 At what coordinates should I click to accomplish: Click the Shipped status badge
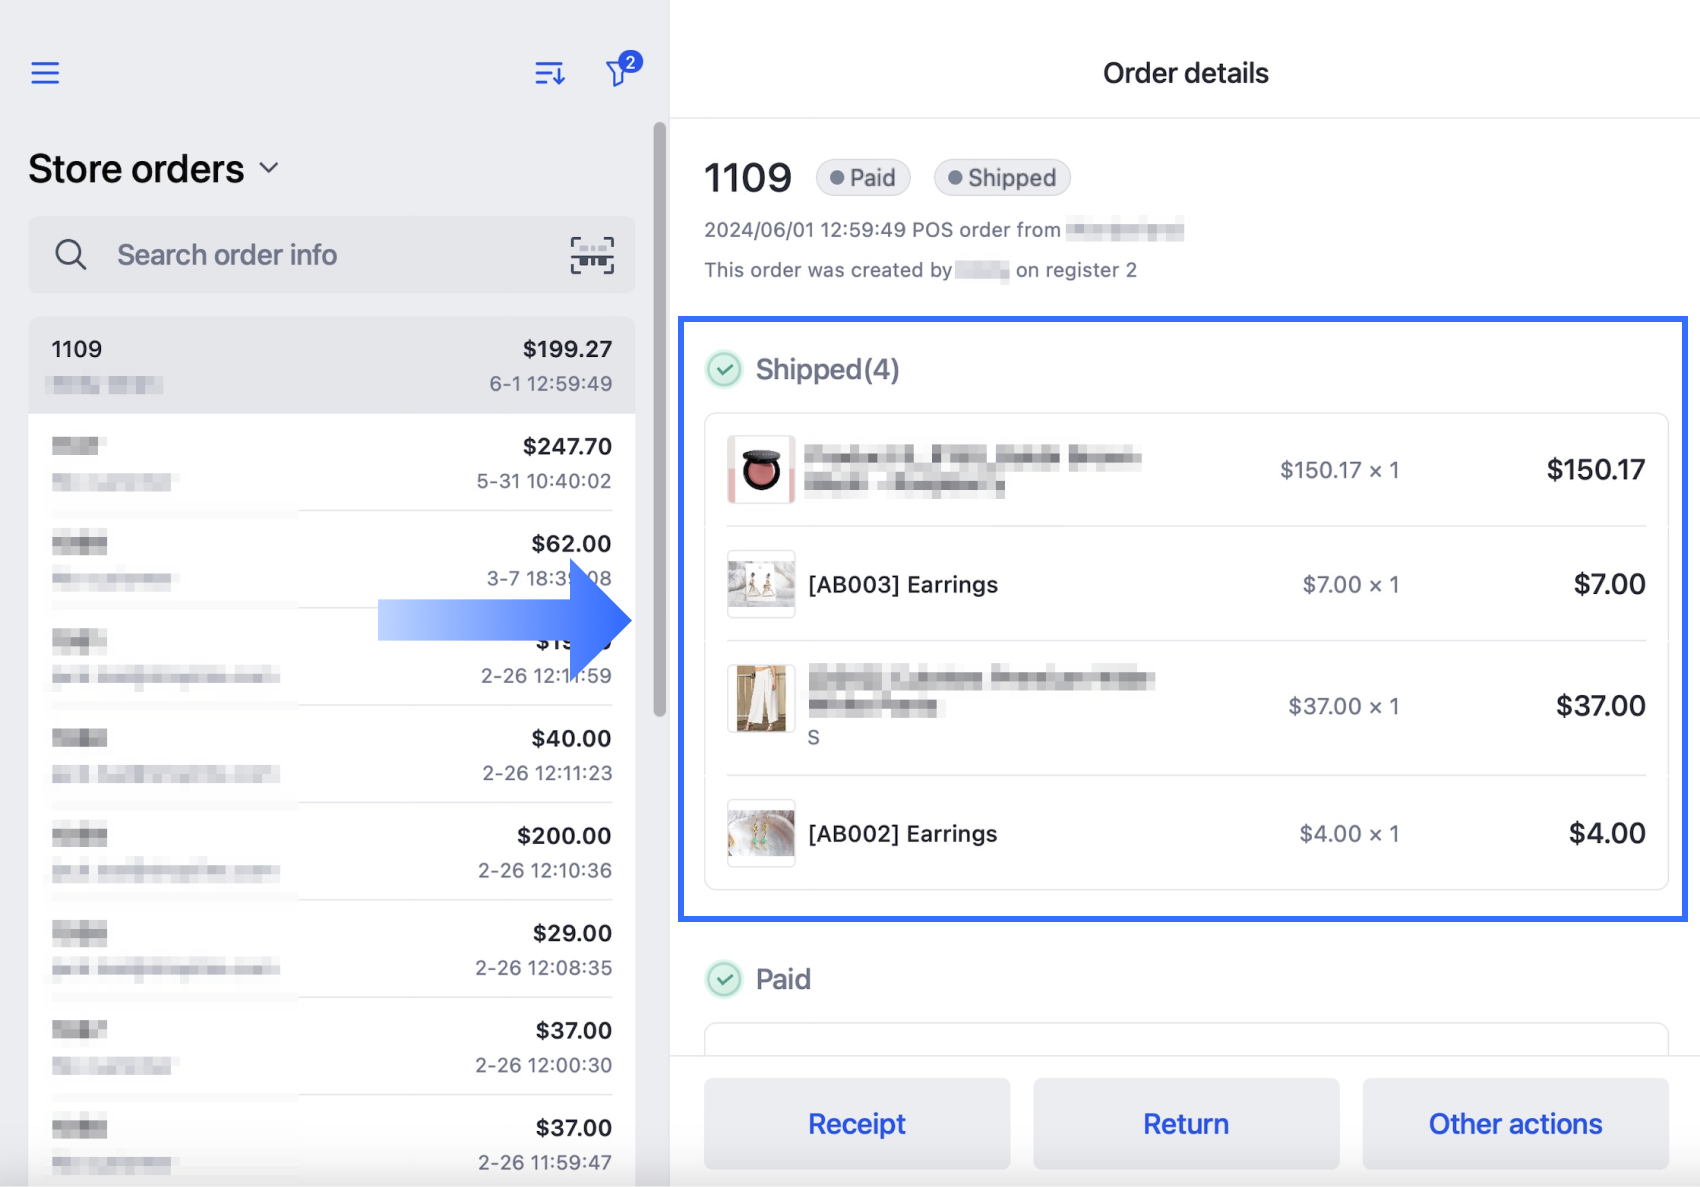point(1002,178)
